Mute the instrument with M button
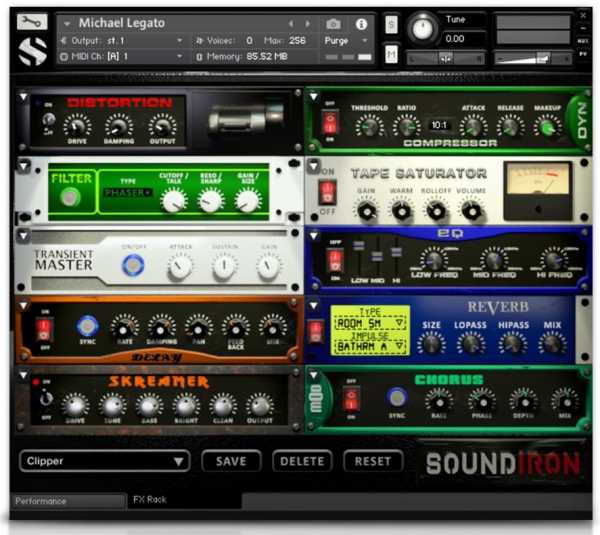This screenshot has height=535, width=600. [x=391, y=54]
